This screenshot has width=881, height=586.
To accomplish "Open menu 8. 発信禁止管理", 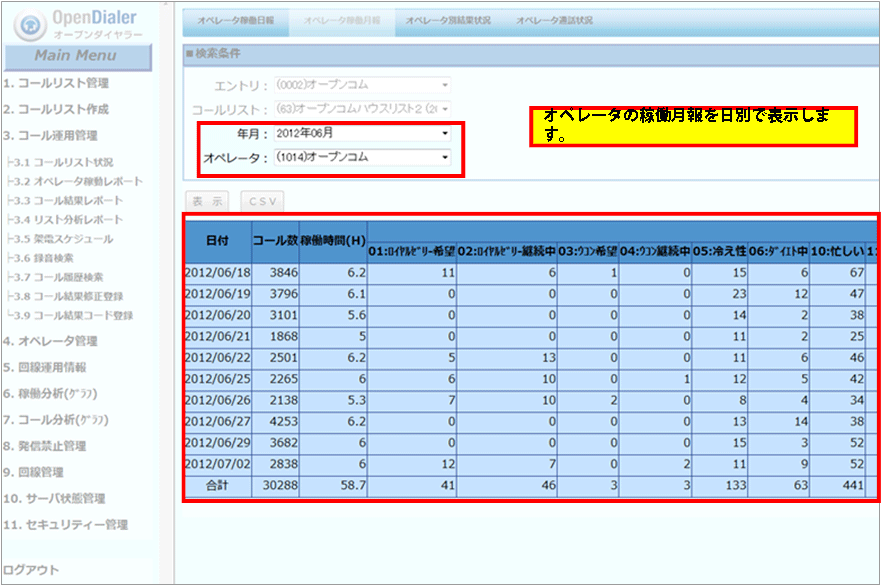I will [x=44, y=446].
